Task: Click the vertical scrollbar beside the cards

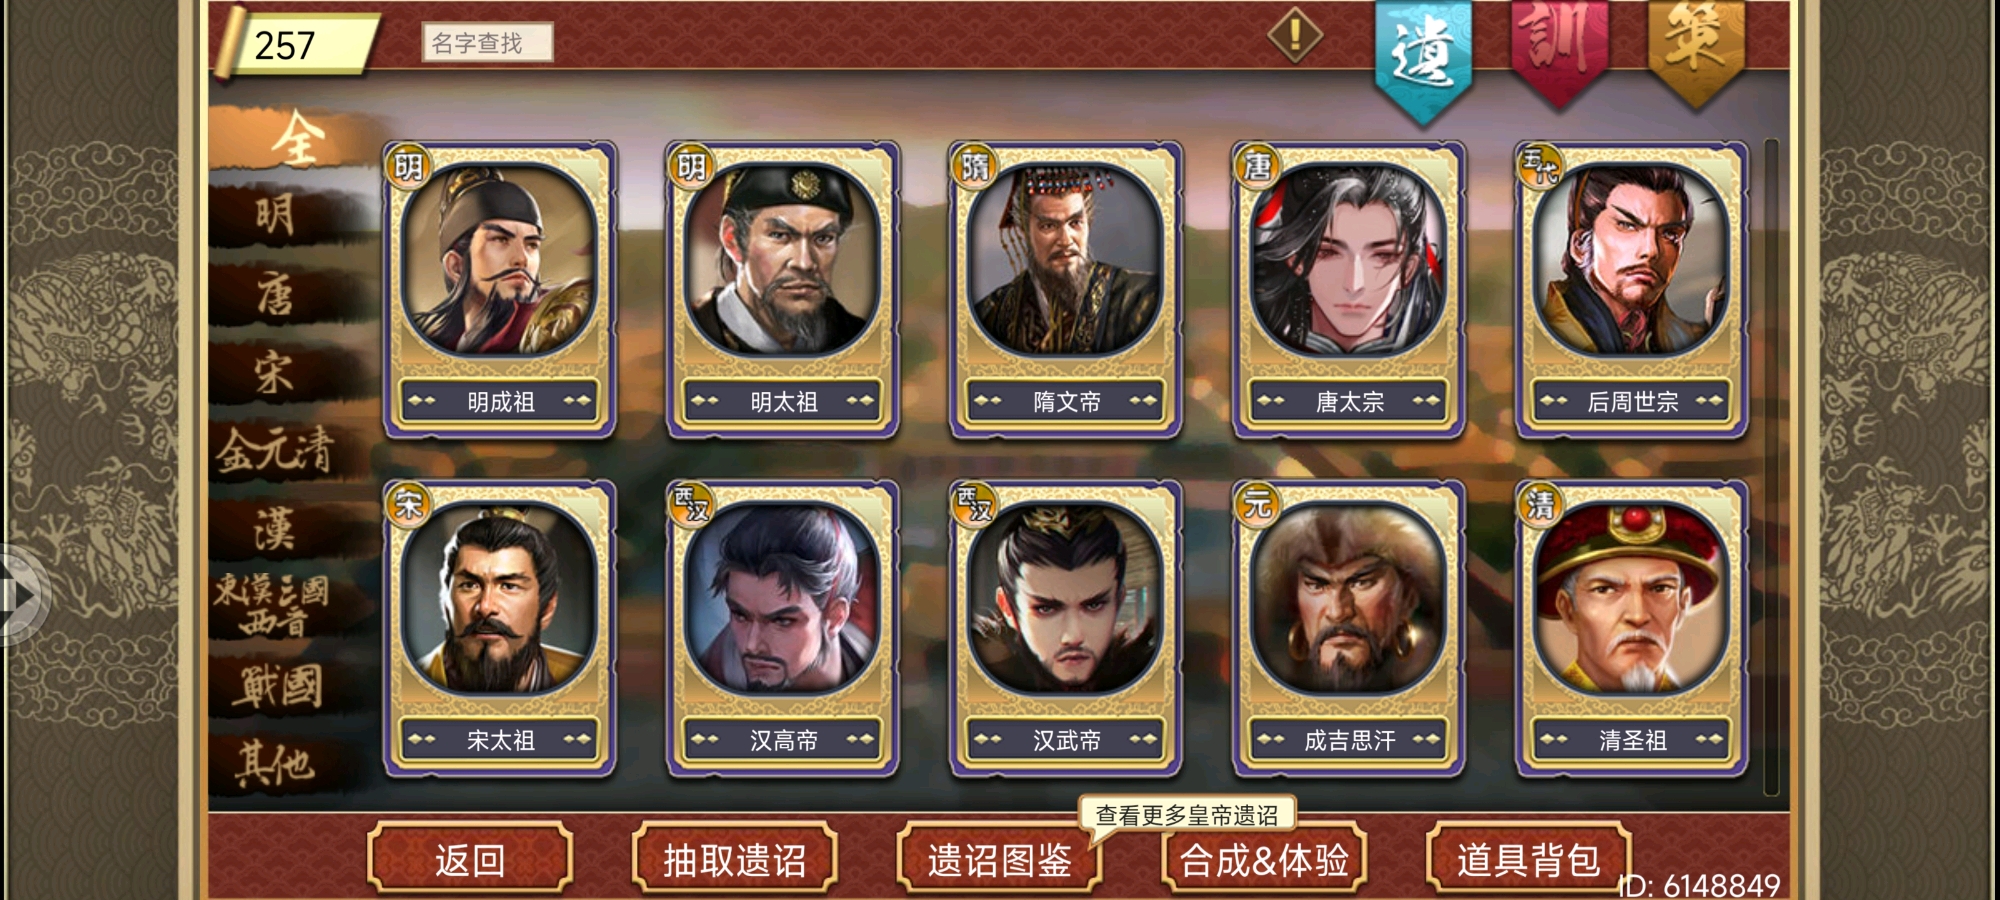Action: point(1771,467)
